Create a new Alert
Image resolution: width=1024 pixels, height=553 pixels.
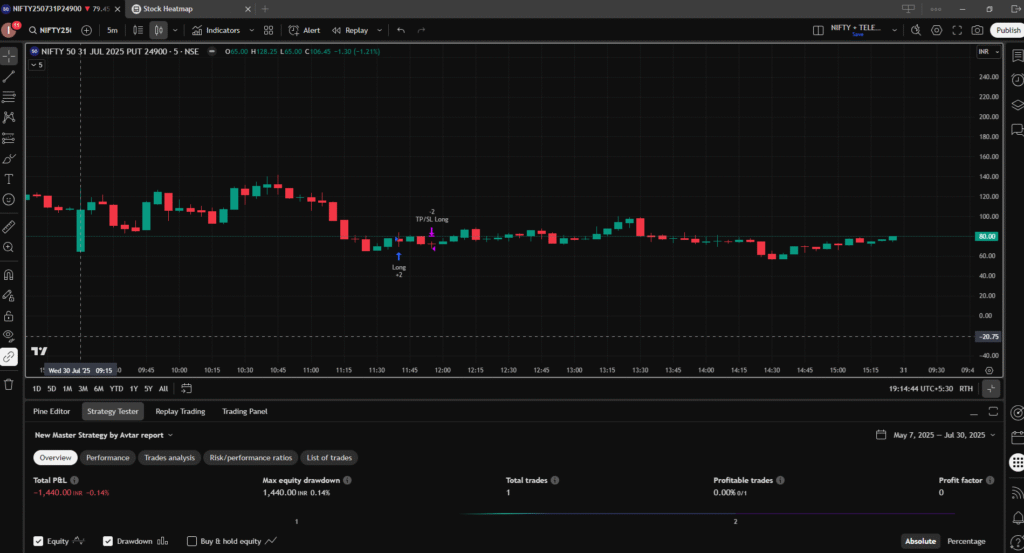pyautogui.click(x=304, y=30)
